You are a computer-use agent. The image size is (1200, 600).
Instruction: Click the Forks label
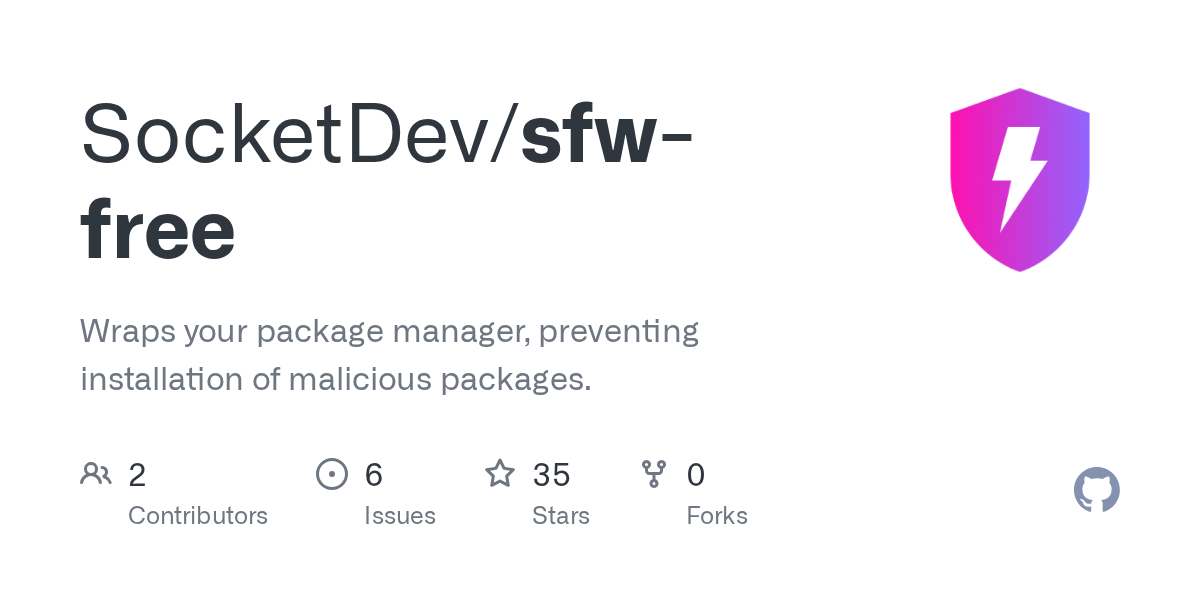coord(717,516)
